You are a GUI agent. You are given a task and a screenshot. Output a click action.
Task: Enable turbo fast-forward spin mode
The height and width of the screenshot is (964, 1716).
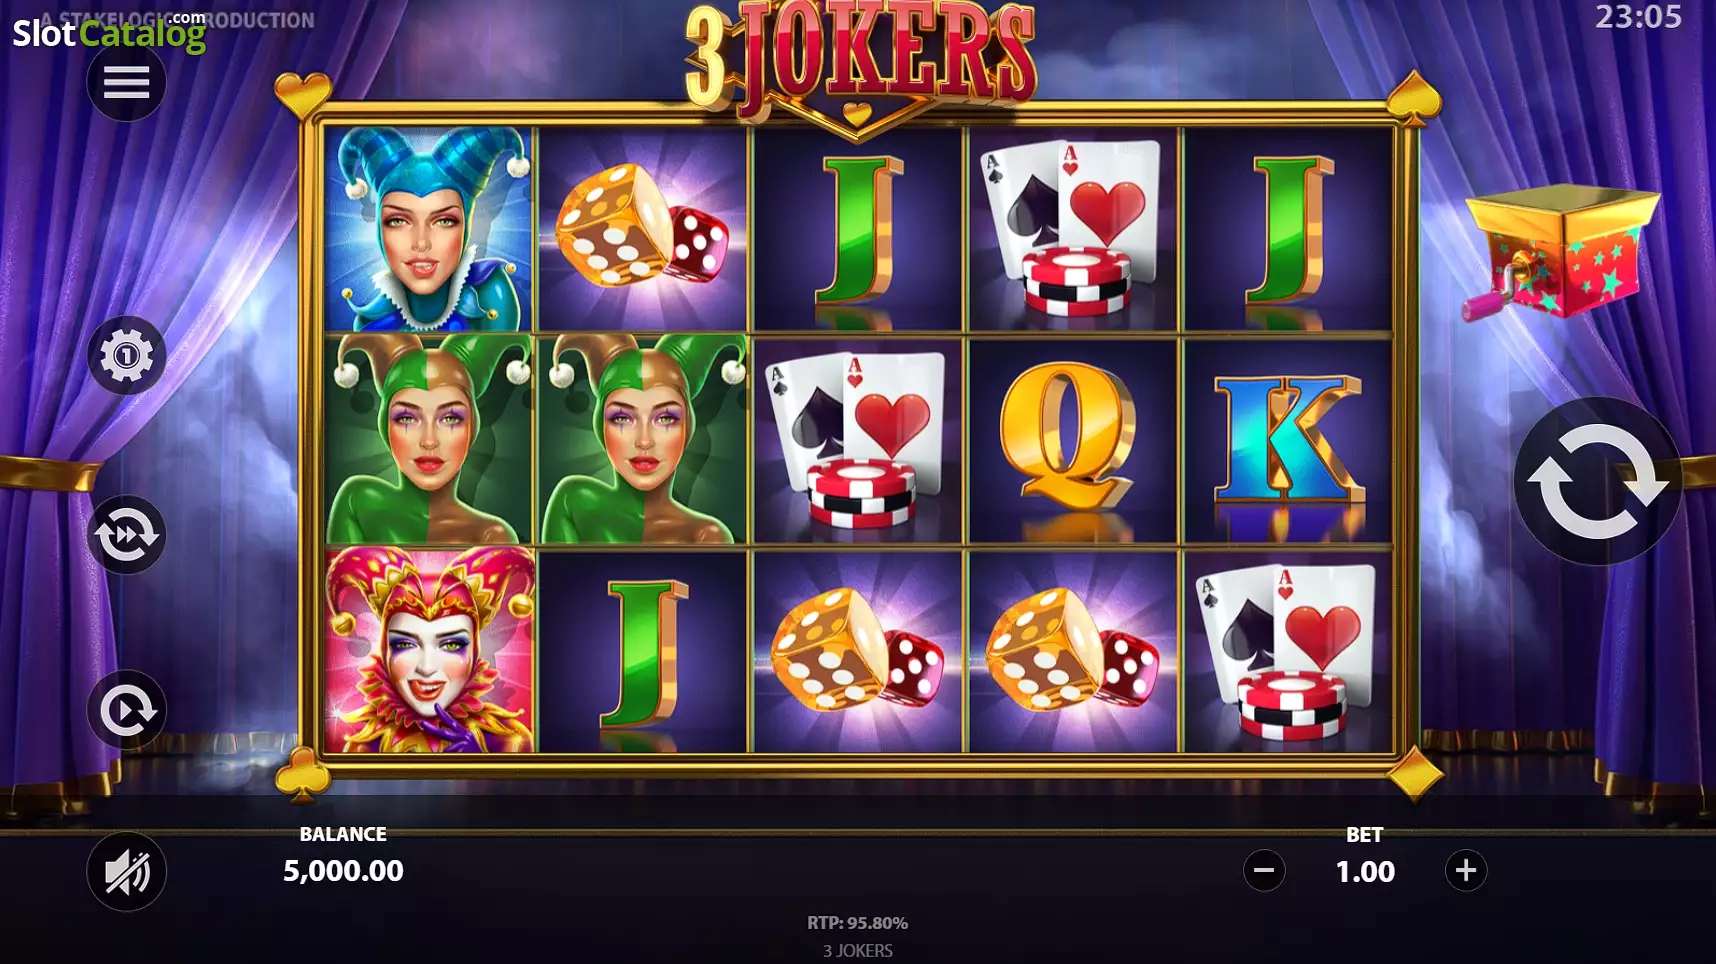point(126,535)
